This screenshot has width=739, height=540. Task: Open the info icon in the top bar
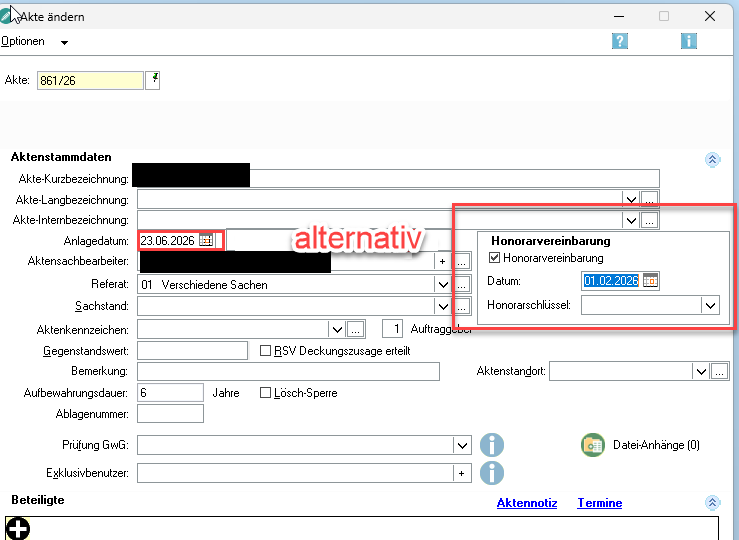pyautogui.click(x=689, y=41)
